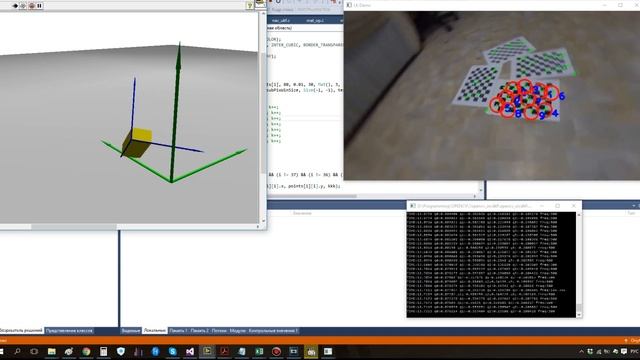Image resolution: width=640 pixels, height=360 pixels.
Task: Switch to LabVIEW on the taskbar
Action: pyautogui.click(x=207, y=351)
